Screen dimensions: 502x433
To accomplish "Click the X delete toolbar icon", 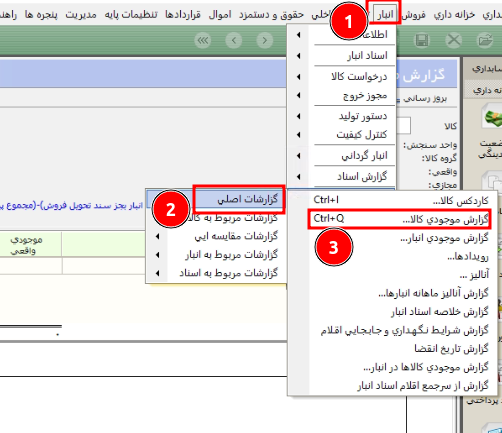I will [454, 40].
